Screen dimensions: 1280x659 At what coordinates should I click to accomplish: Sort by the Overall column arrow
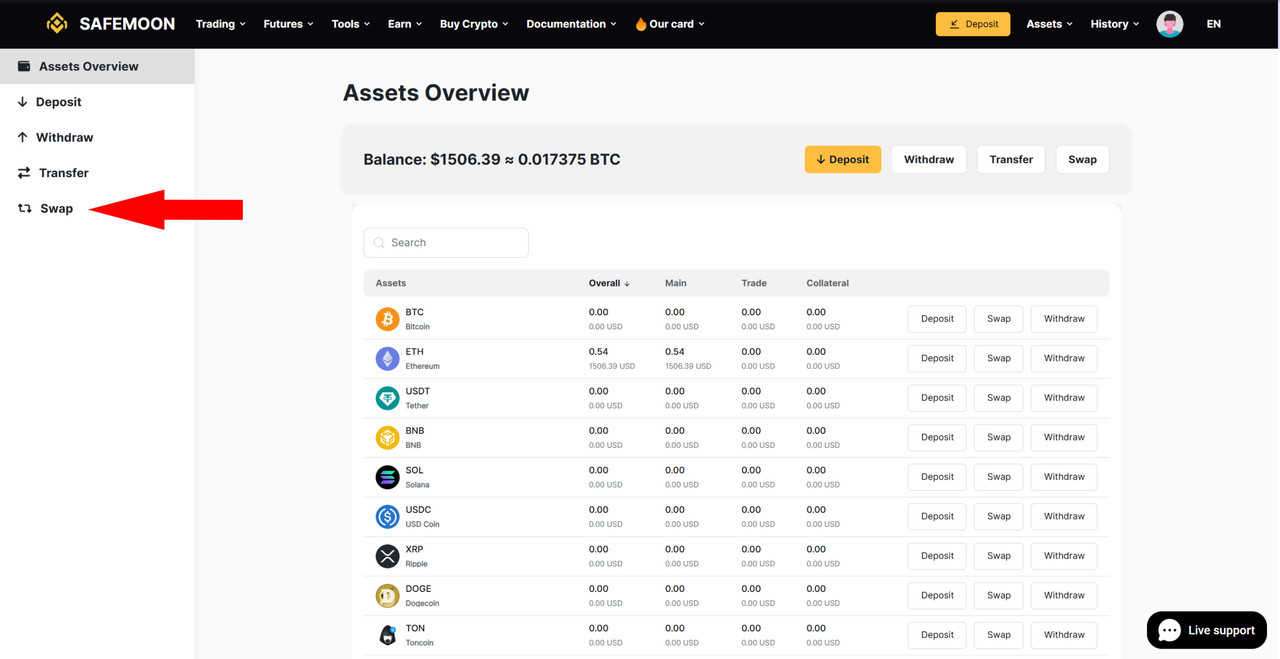(627, 284)
